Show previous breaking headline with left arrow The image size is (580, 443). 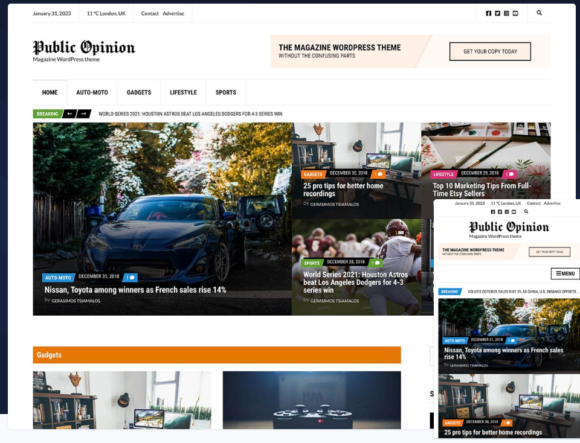70,114
